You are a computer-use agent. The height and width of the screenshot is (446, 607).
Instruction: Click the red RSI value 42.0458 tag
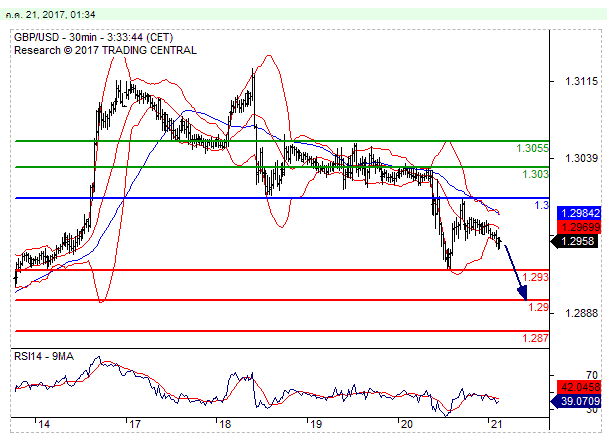click(579, 387)
